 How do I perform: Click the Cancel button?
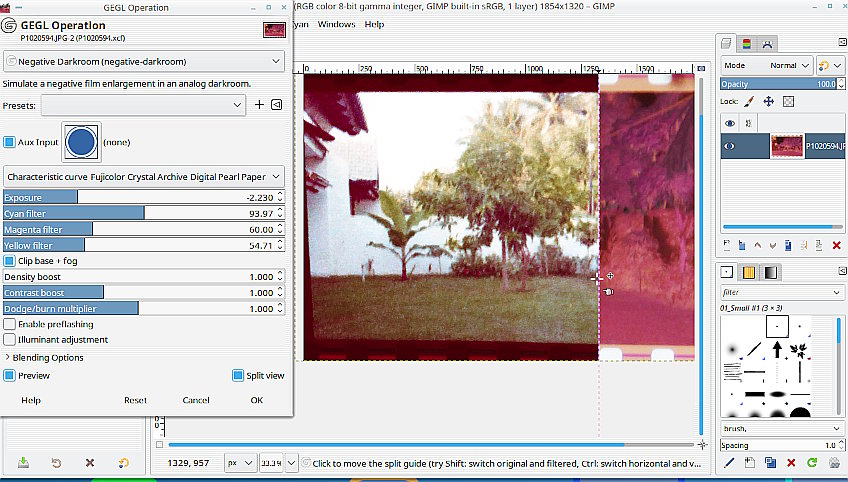pos(196,400)
